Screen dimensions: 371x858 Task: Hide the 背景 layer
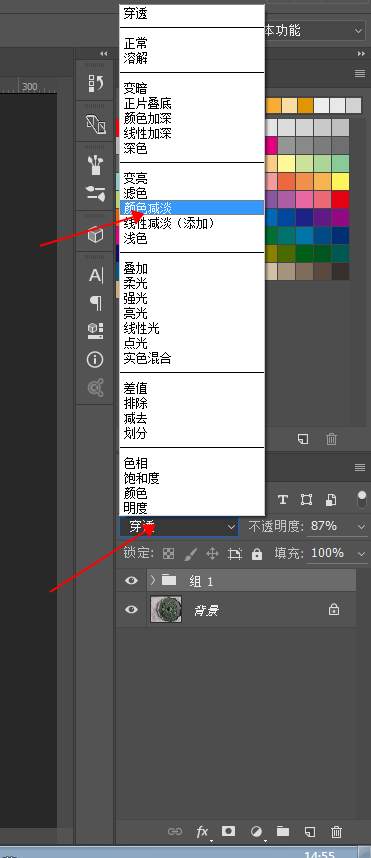[x=131, y=609]
